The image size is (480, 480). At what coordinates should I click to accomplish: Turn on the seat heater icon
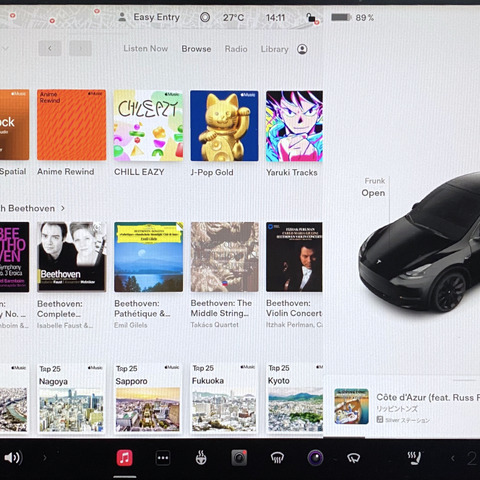414,458
